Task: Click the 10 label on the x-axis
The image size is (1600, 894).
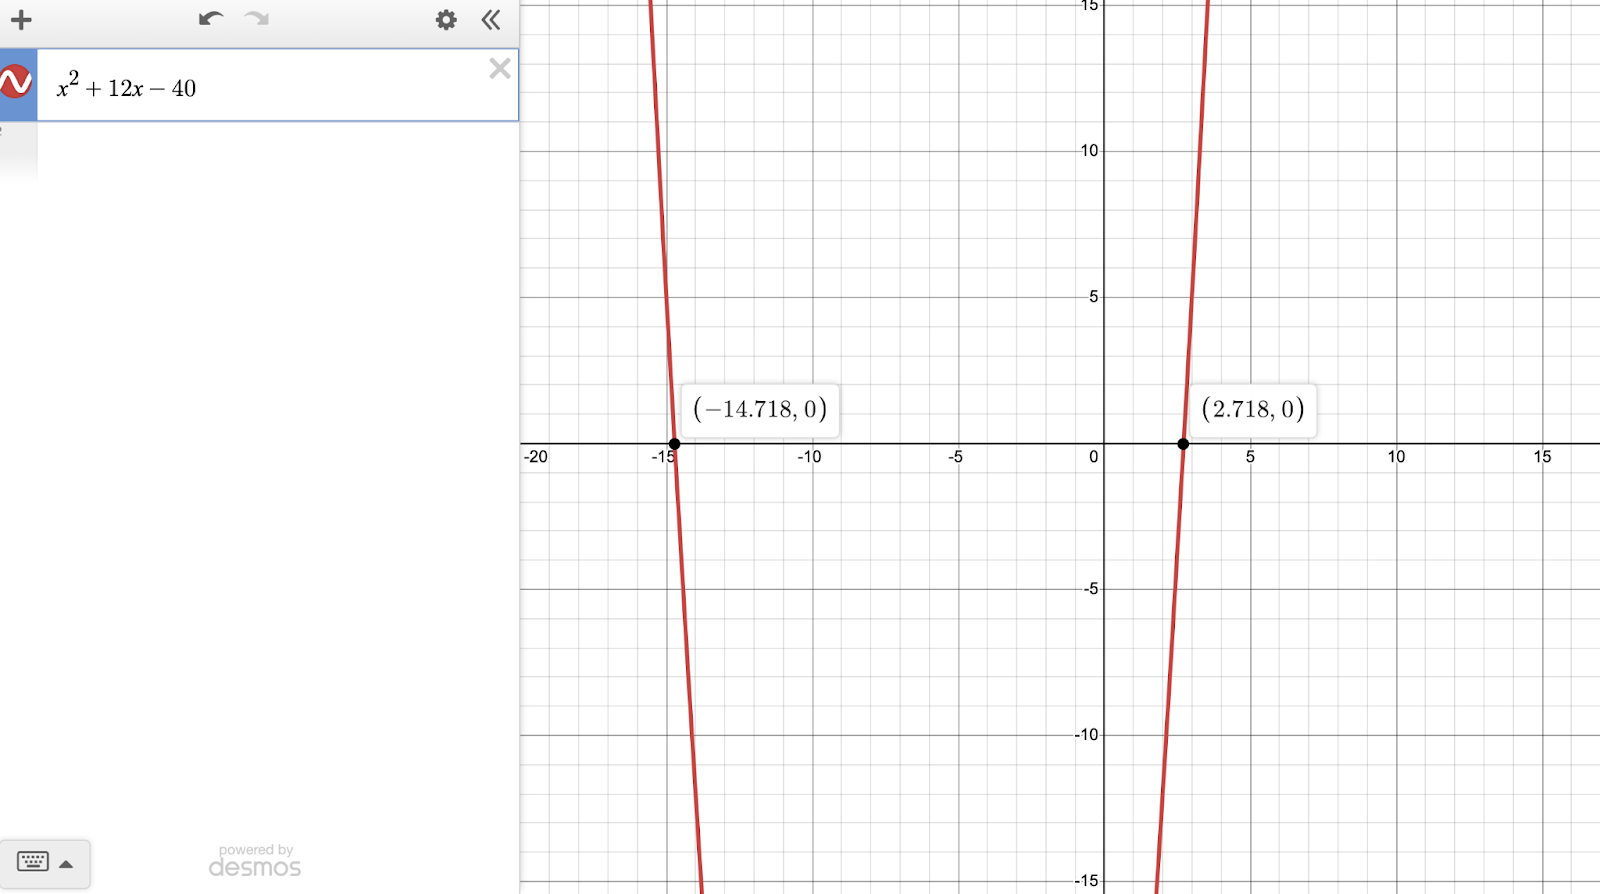Action: (1396, 457)
